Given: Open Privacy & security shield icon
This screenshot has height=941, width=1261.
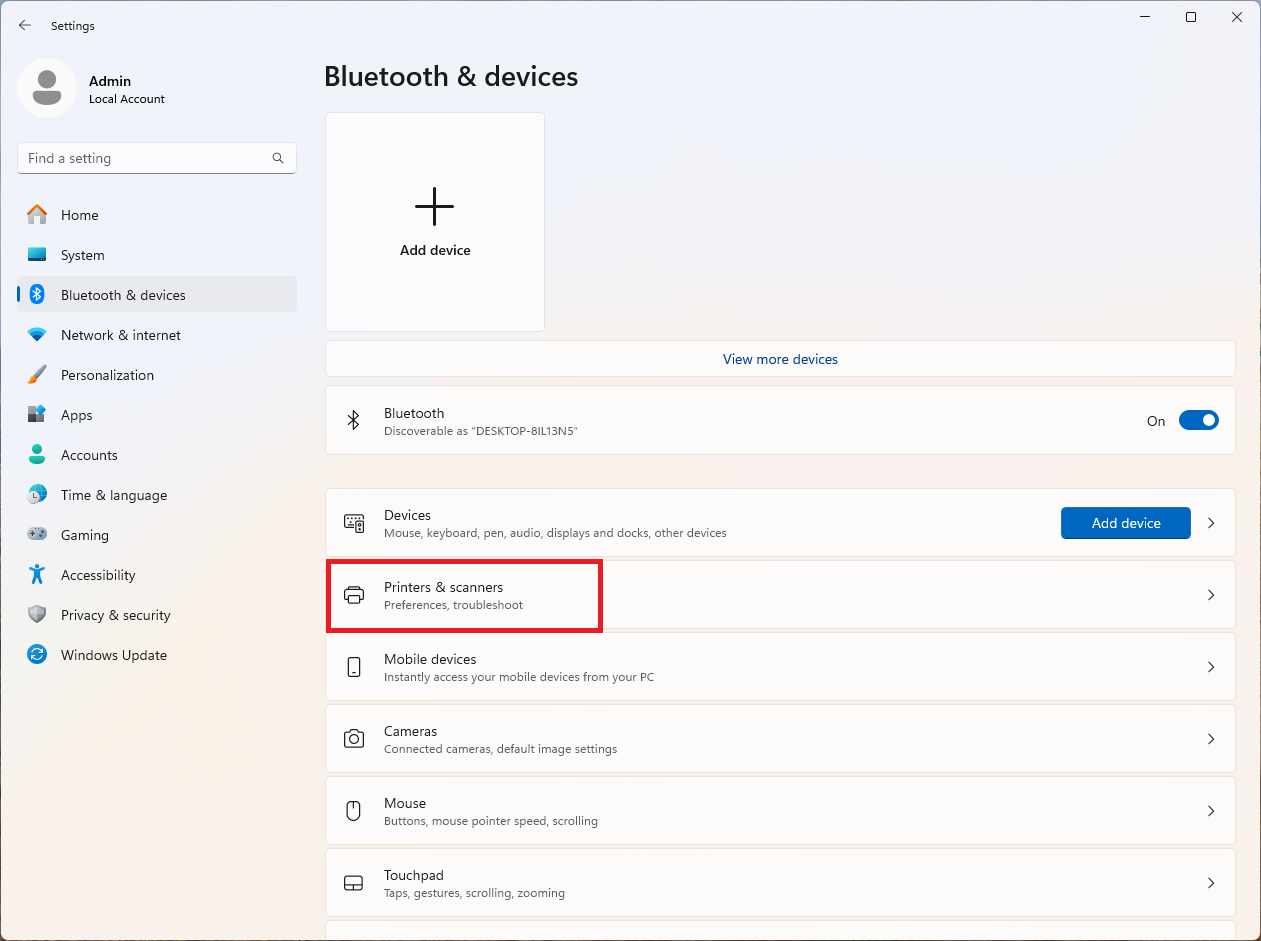Looking at the screenshot, I should [x=37, y=615].
